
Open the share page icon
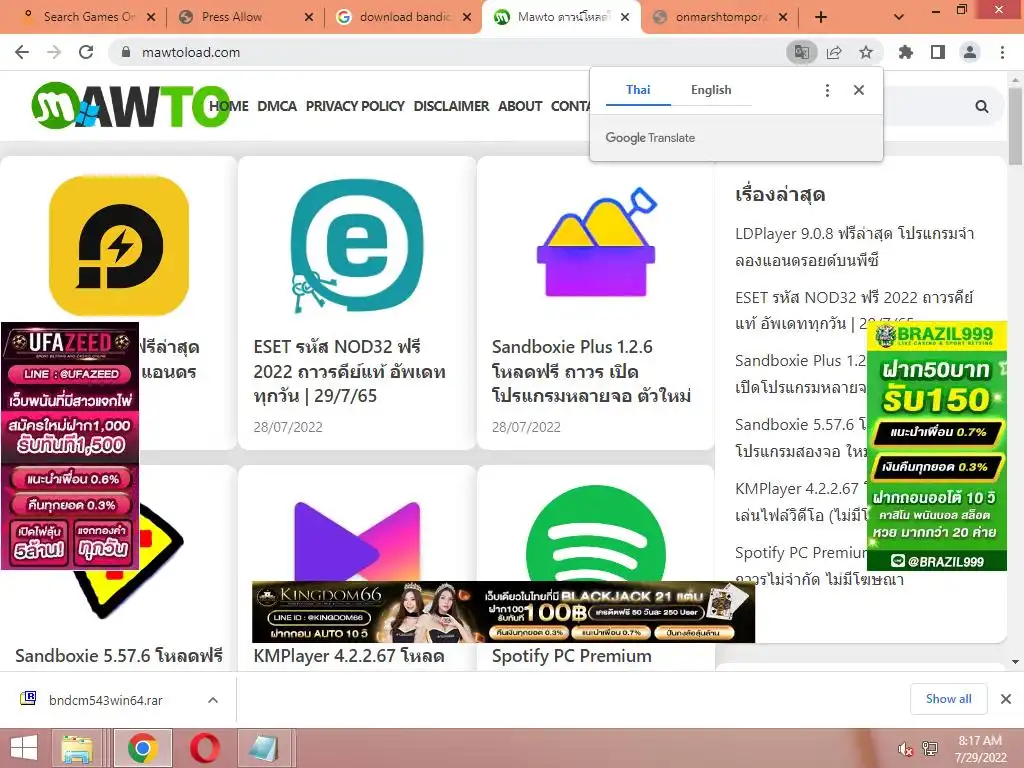[x=834, y=52]
